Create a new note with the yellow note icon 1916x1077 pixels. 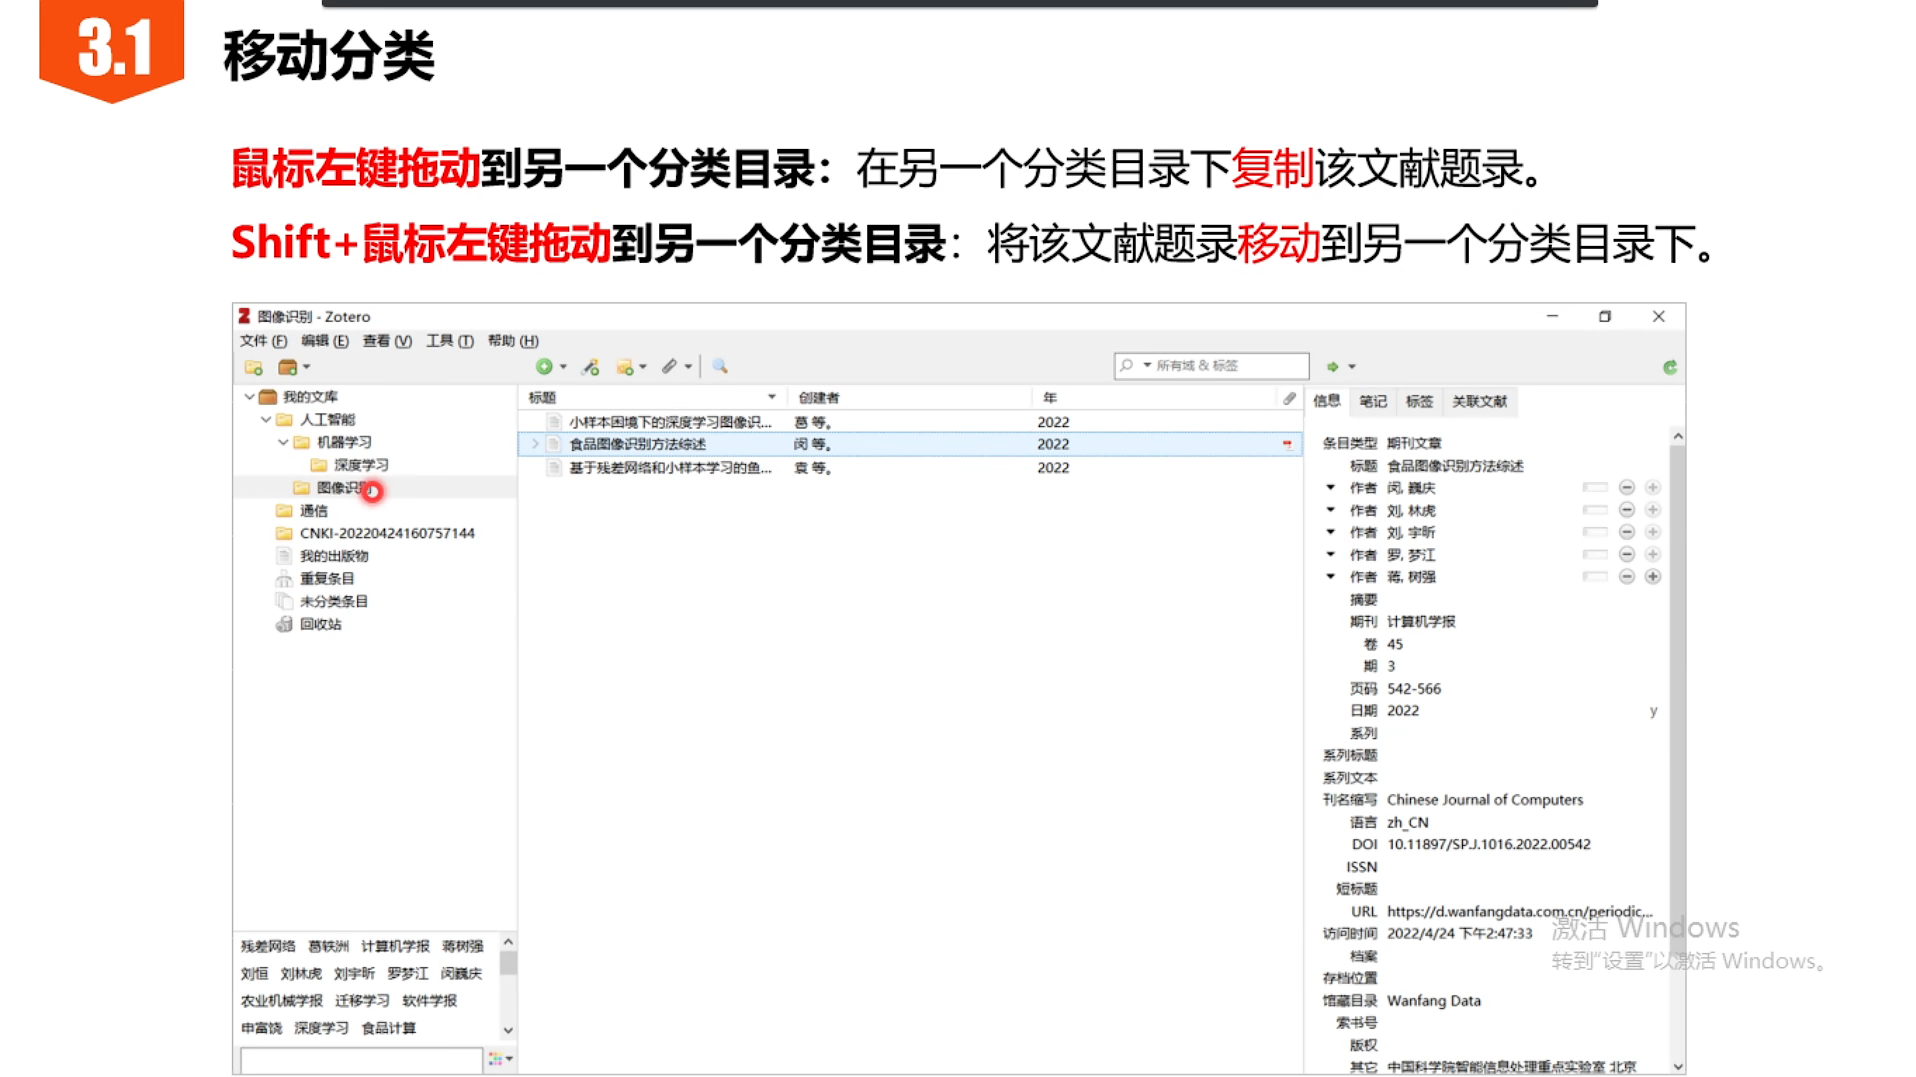624,366
